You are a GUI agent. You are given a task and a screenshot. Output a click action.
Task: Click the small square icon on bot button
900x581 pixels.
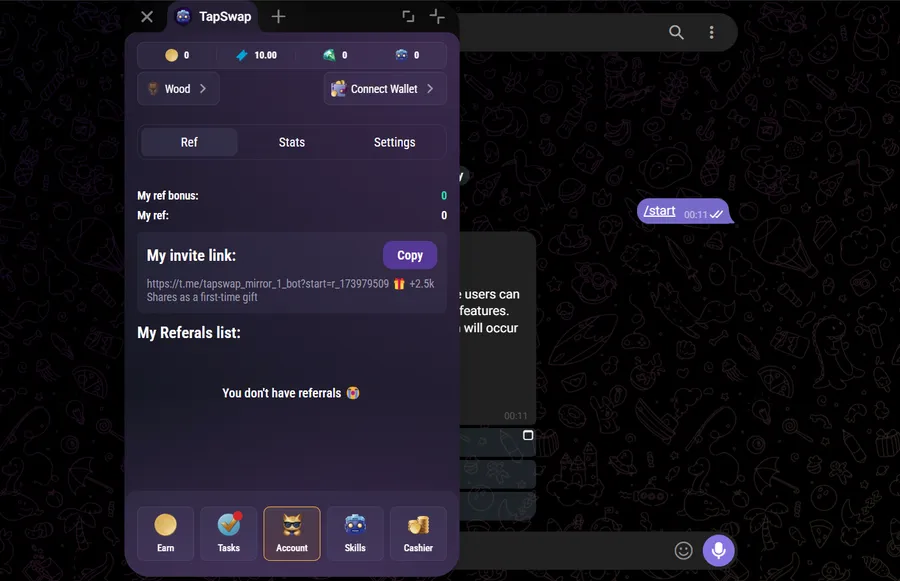click(x=528, y=435)
